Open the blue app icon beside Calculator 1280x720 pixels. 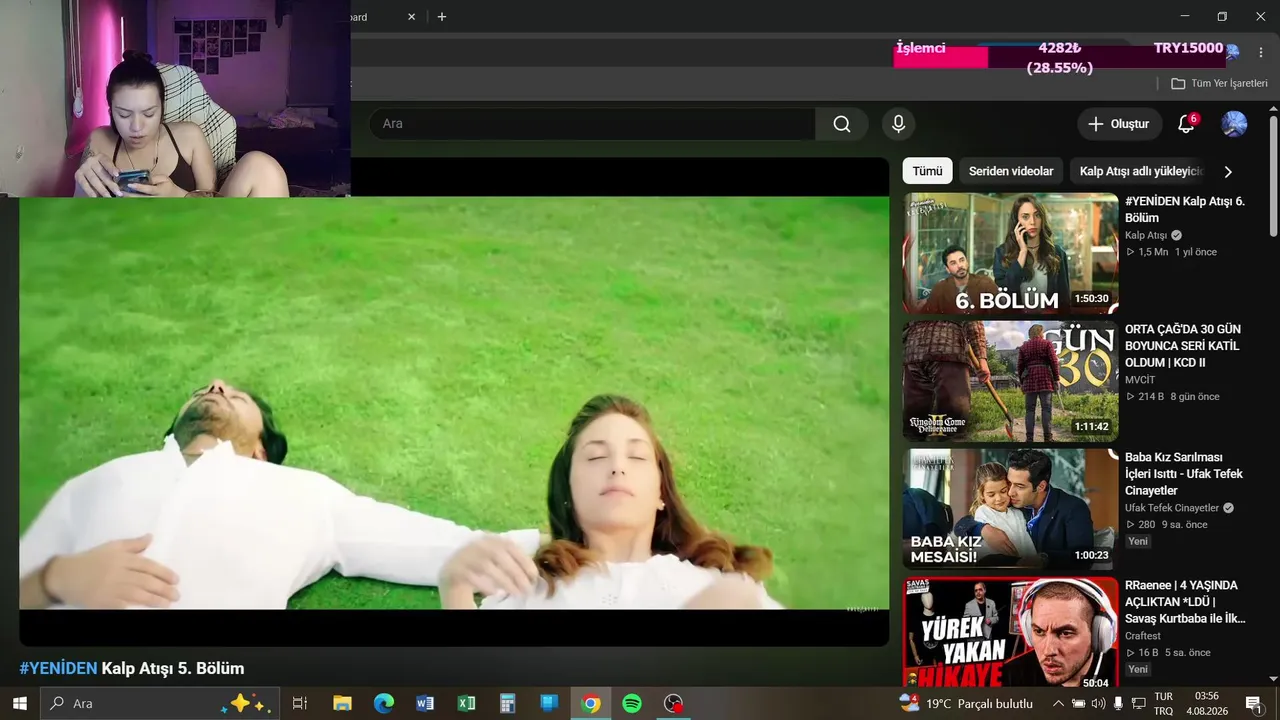(549, 703)
